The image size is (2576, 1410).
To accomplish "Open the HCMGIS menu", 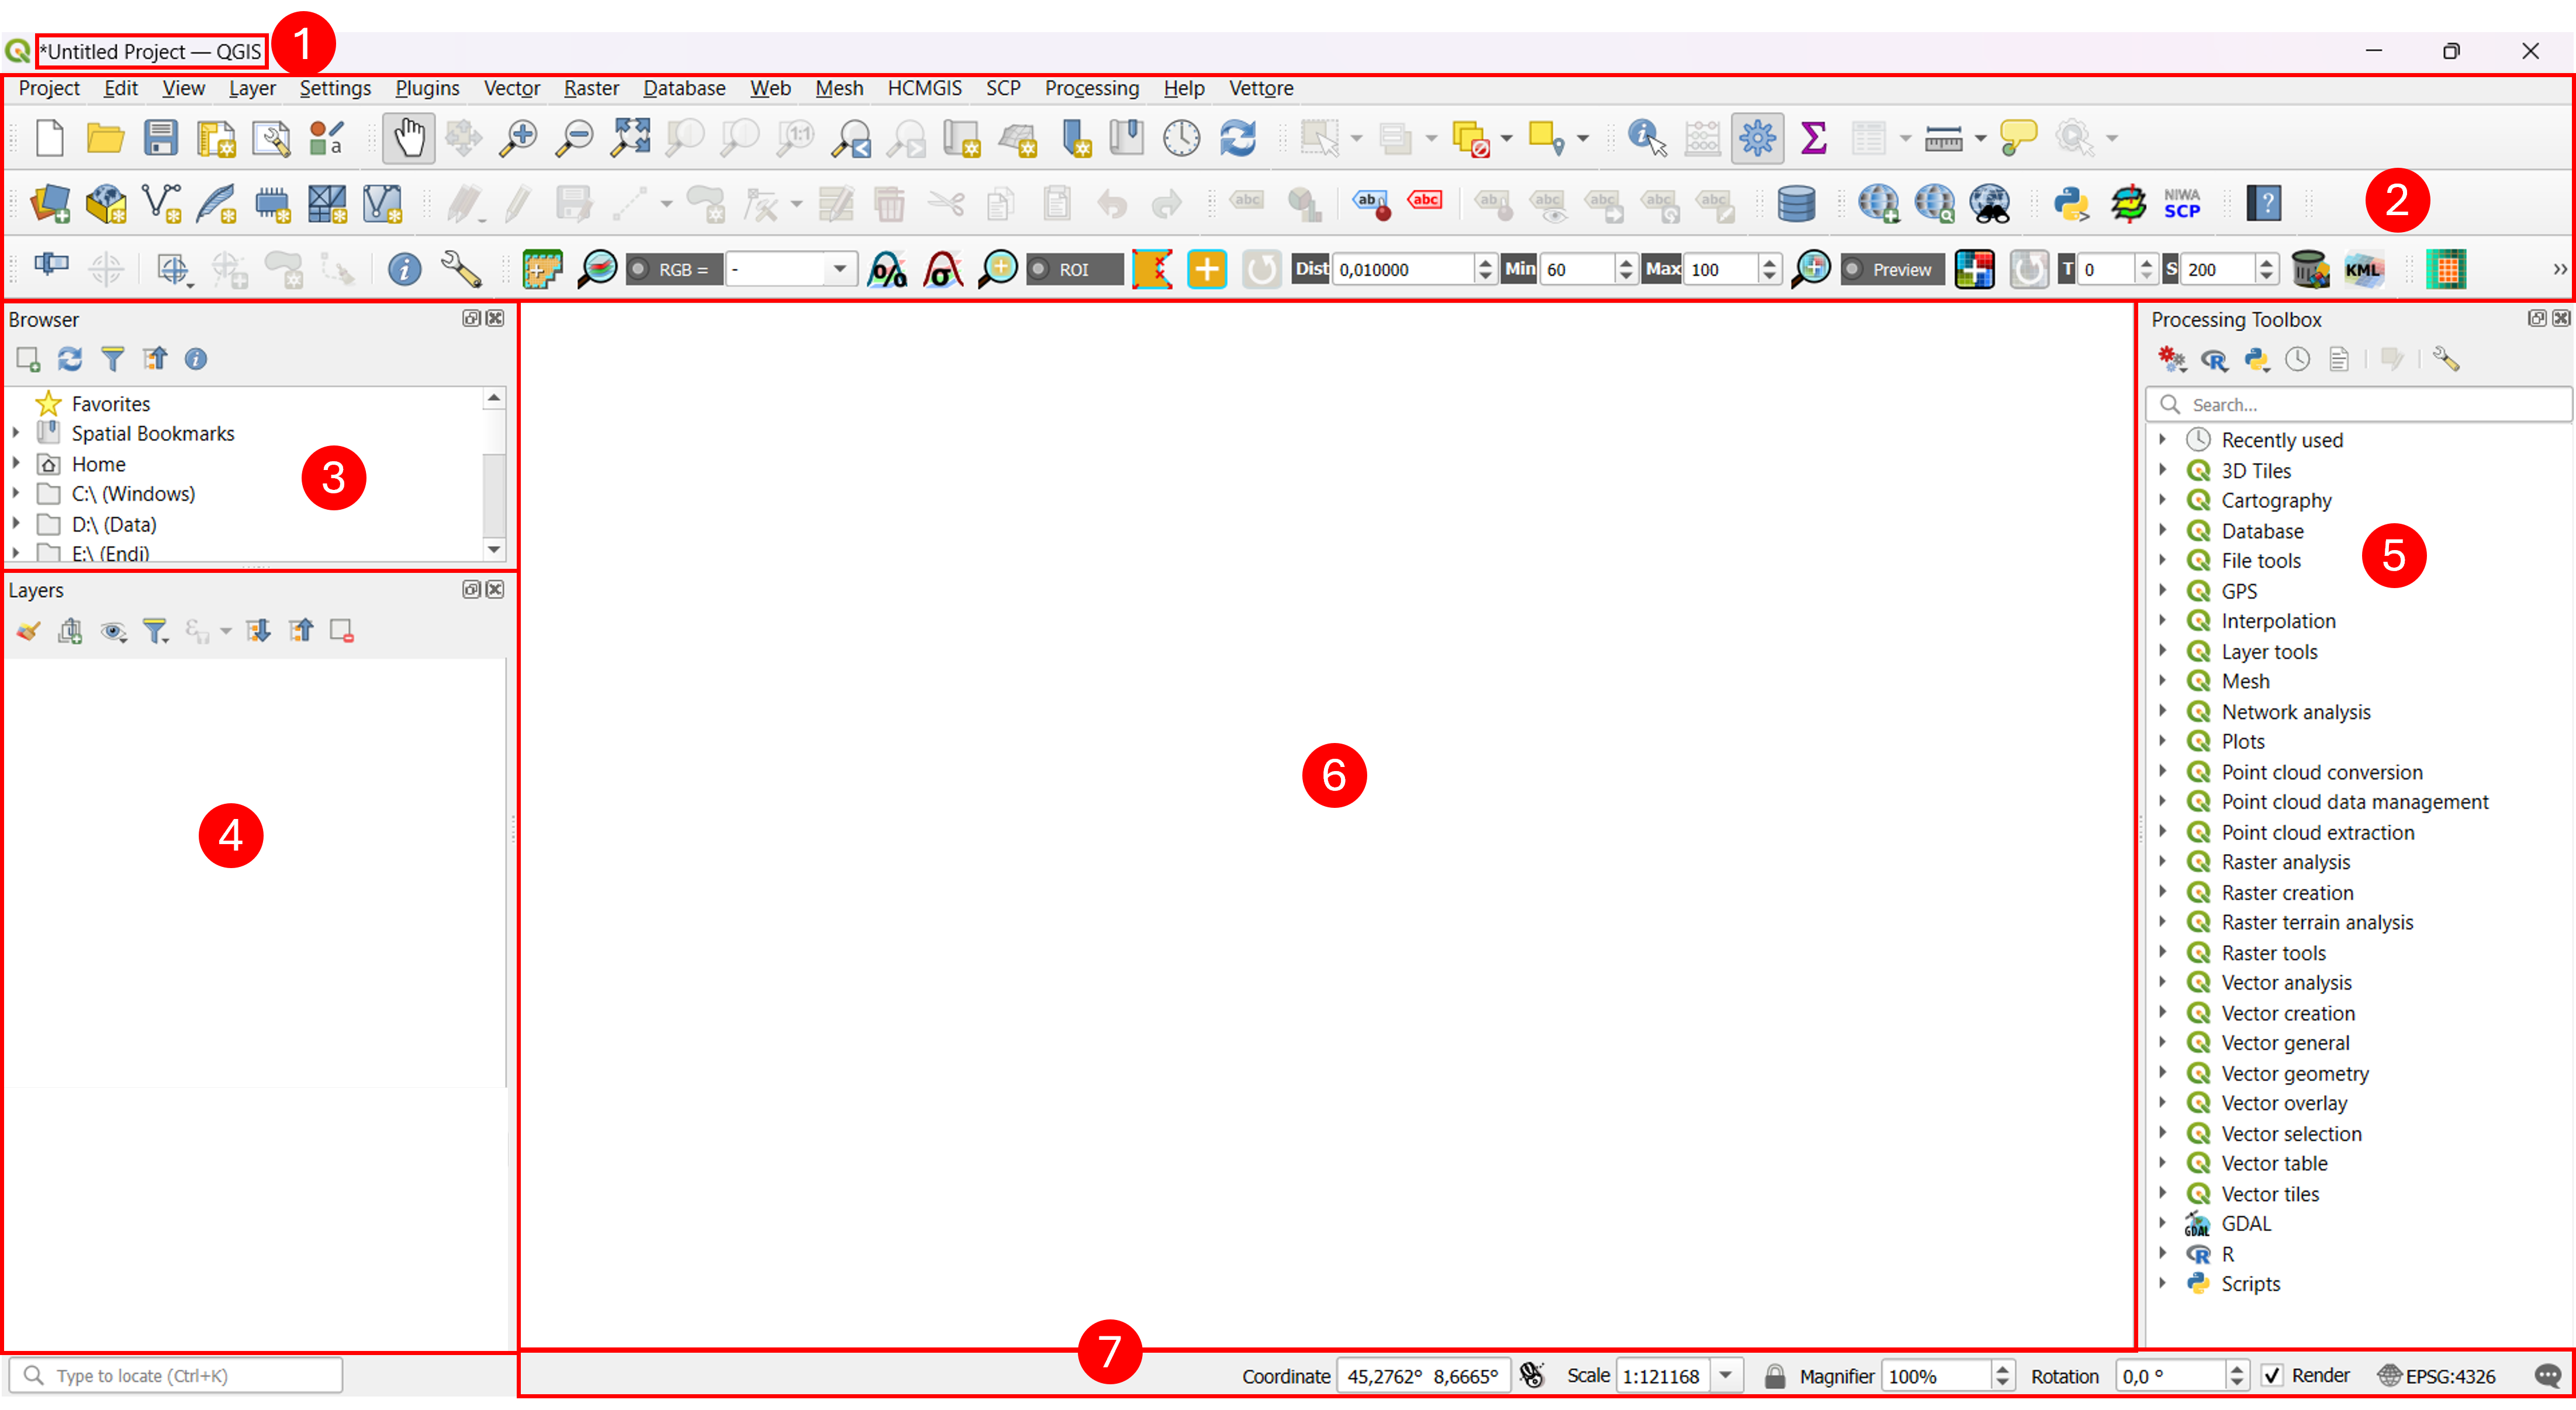I will point(924,88).
